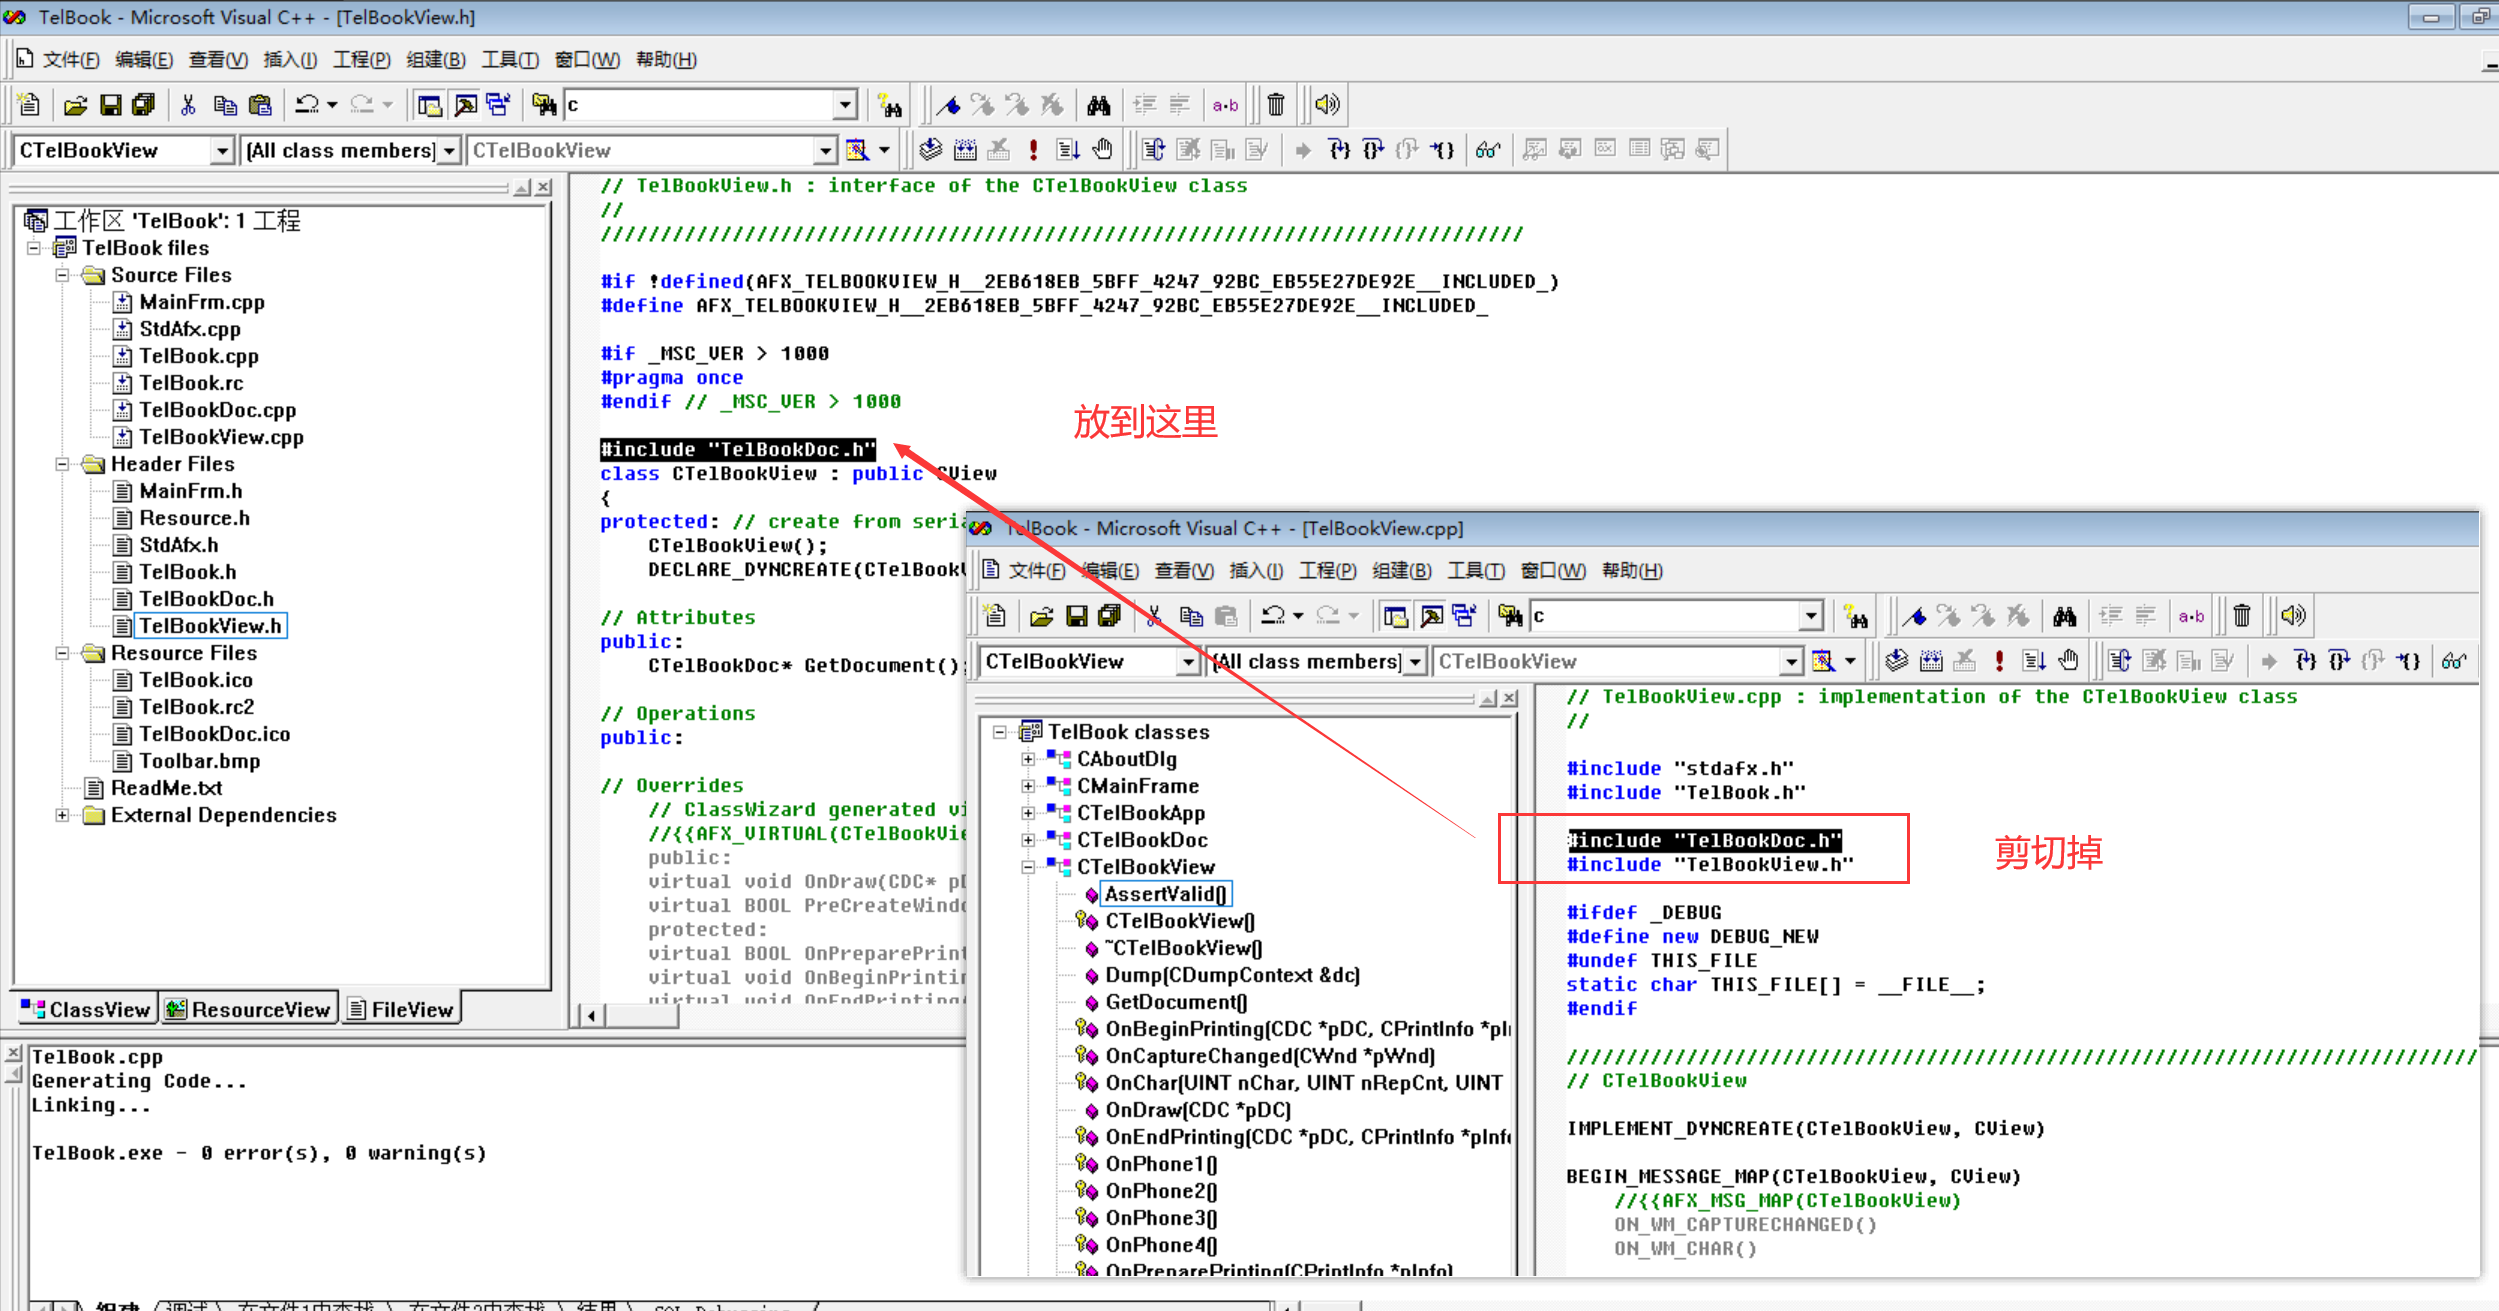Toggle bookmark flag icon in TelBookView.cpp window
This screenshot has width=2499, height=1311.
coord(1914,615)
